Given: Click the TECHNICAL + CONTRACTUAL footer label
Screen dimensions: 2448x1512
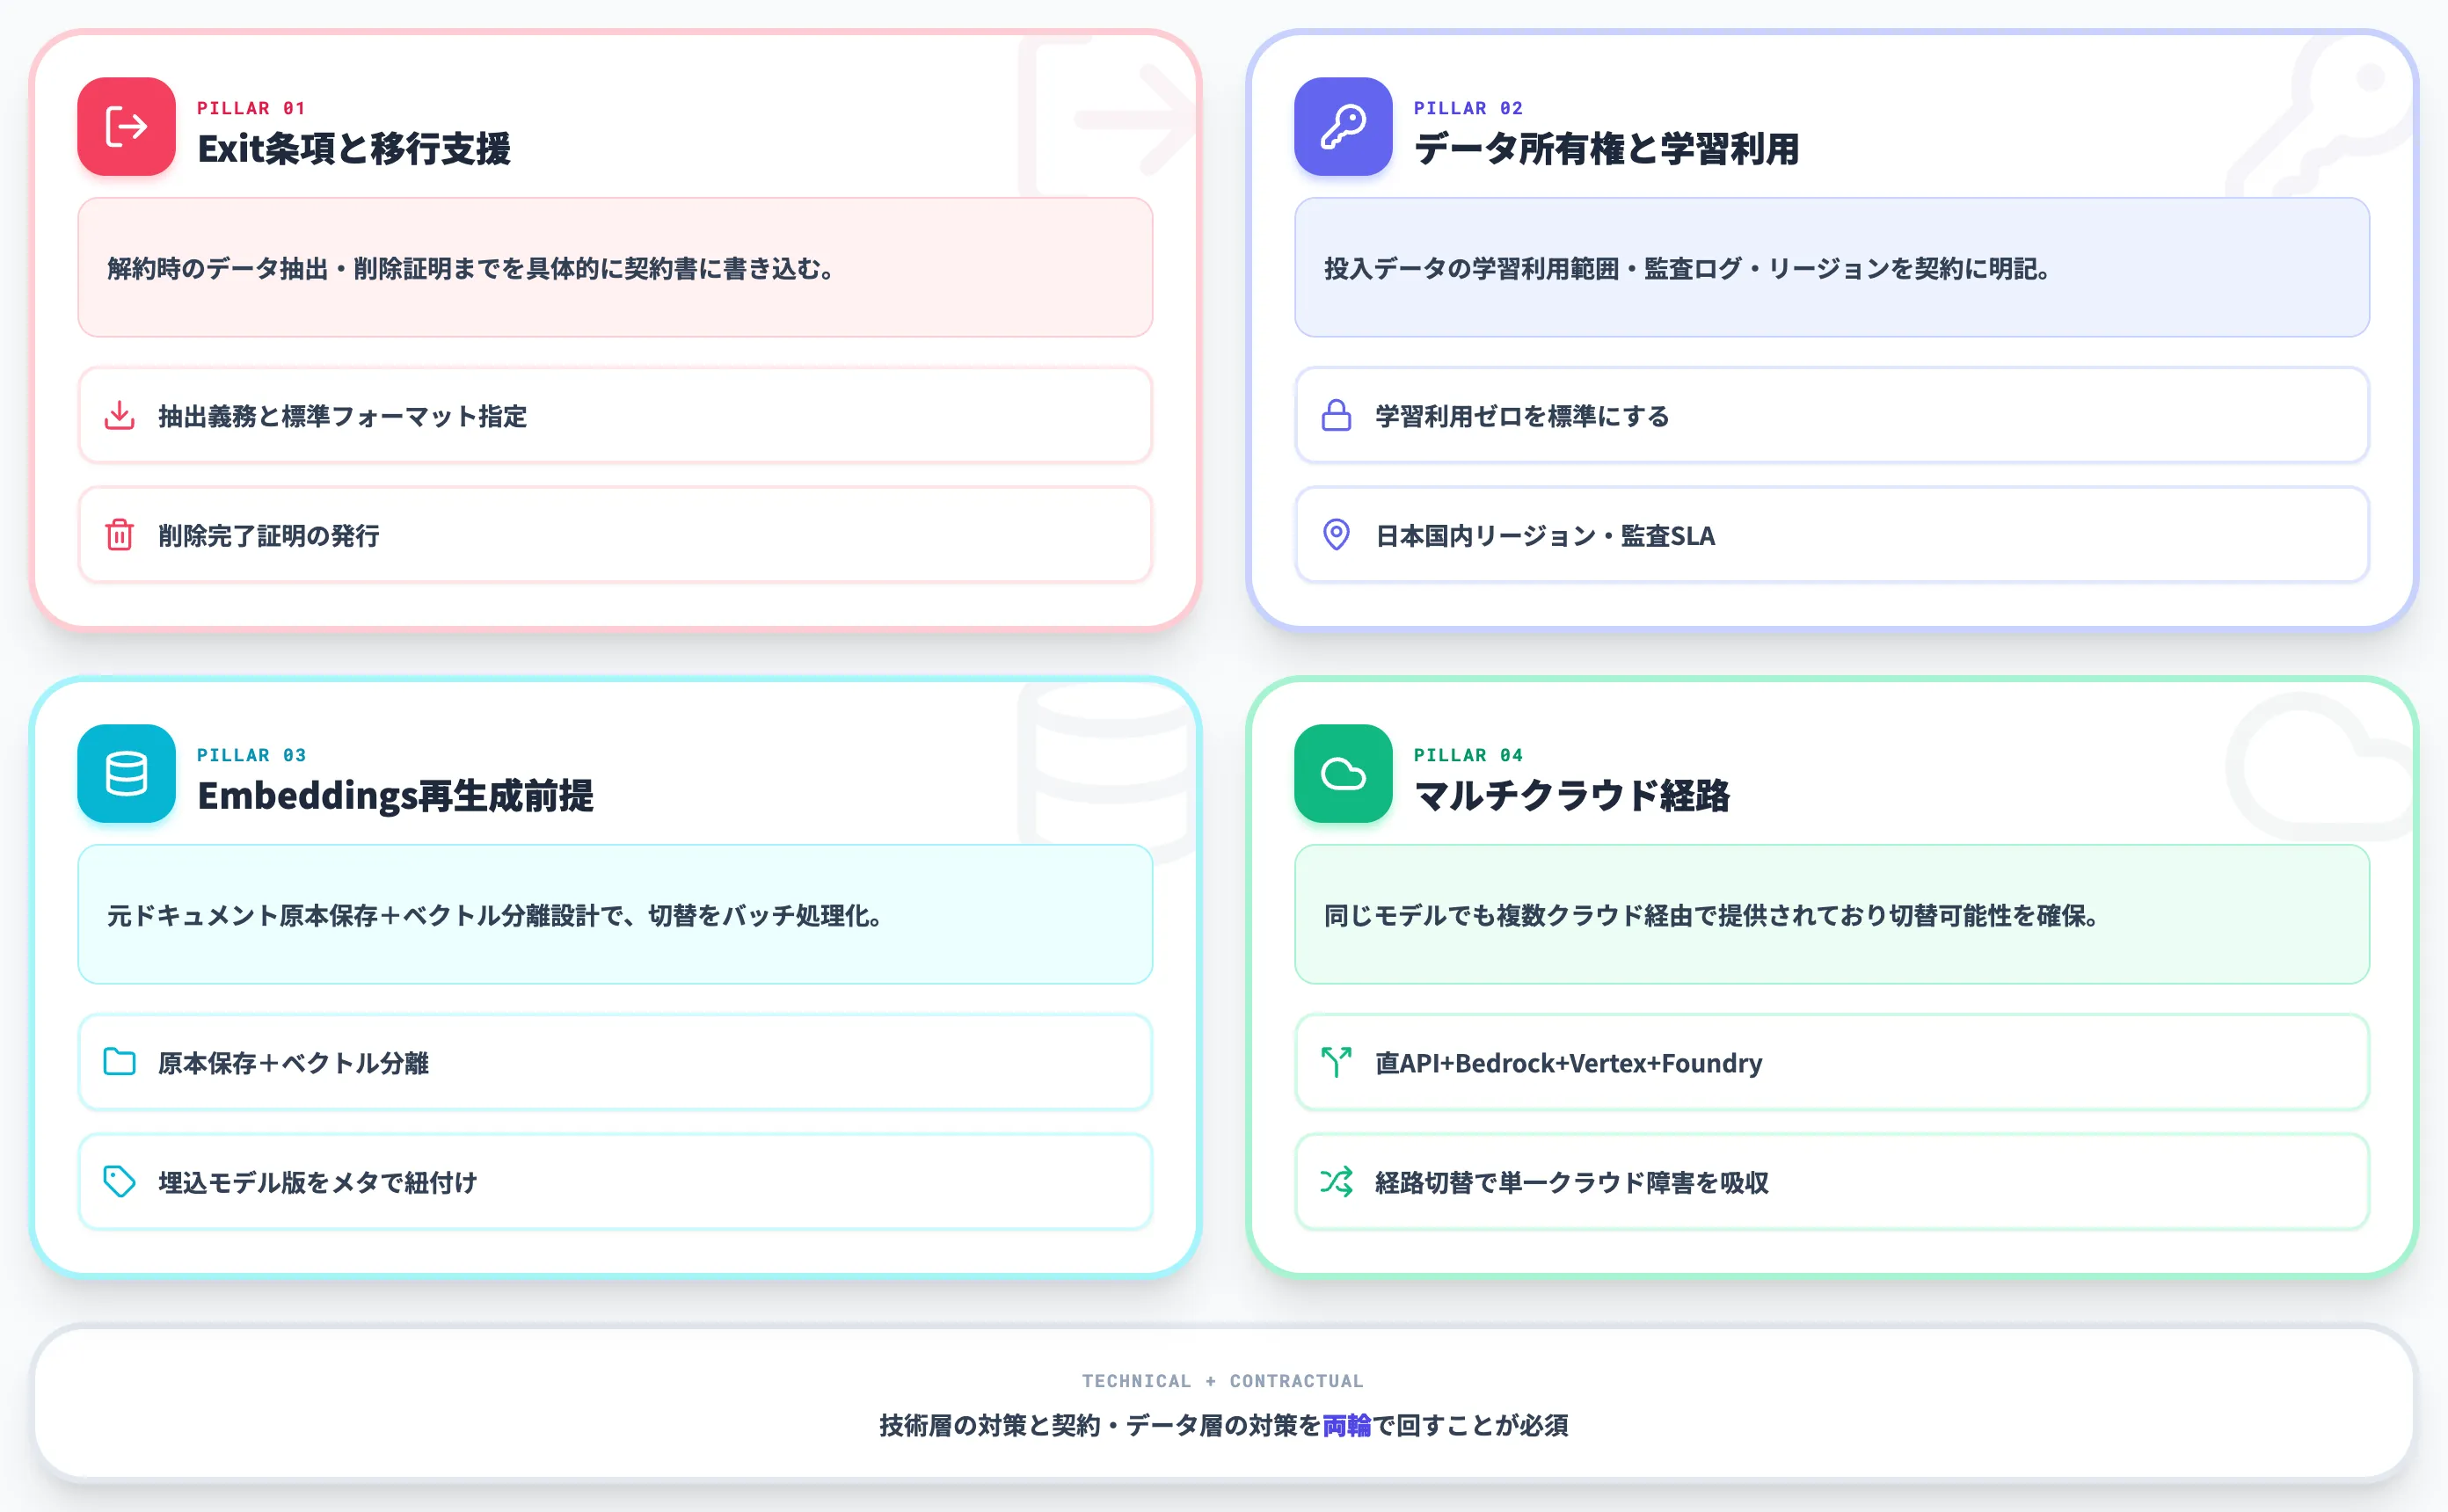Looking at the screenshot, I should [x=1223, y=1381].
